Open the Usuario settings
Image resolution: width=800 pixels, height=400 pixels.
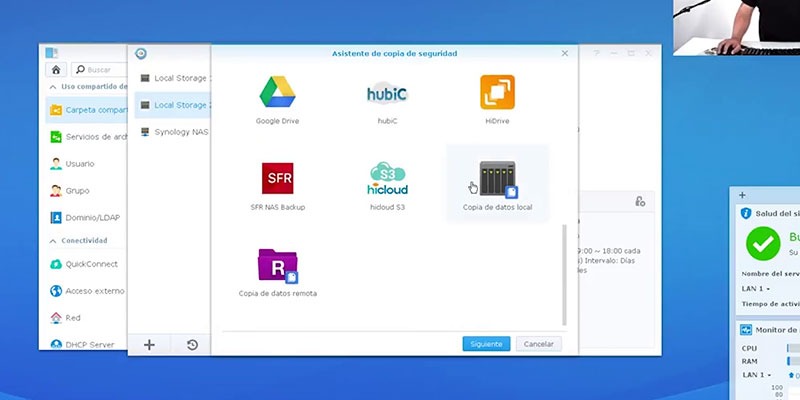87,164
